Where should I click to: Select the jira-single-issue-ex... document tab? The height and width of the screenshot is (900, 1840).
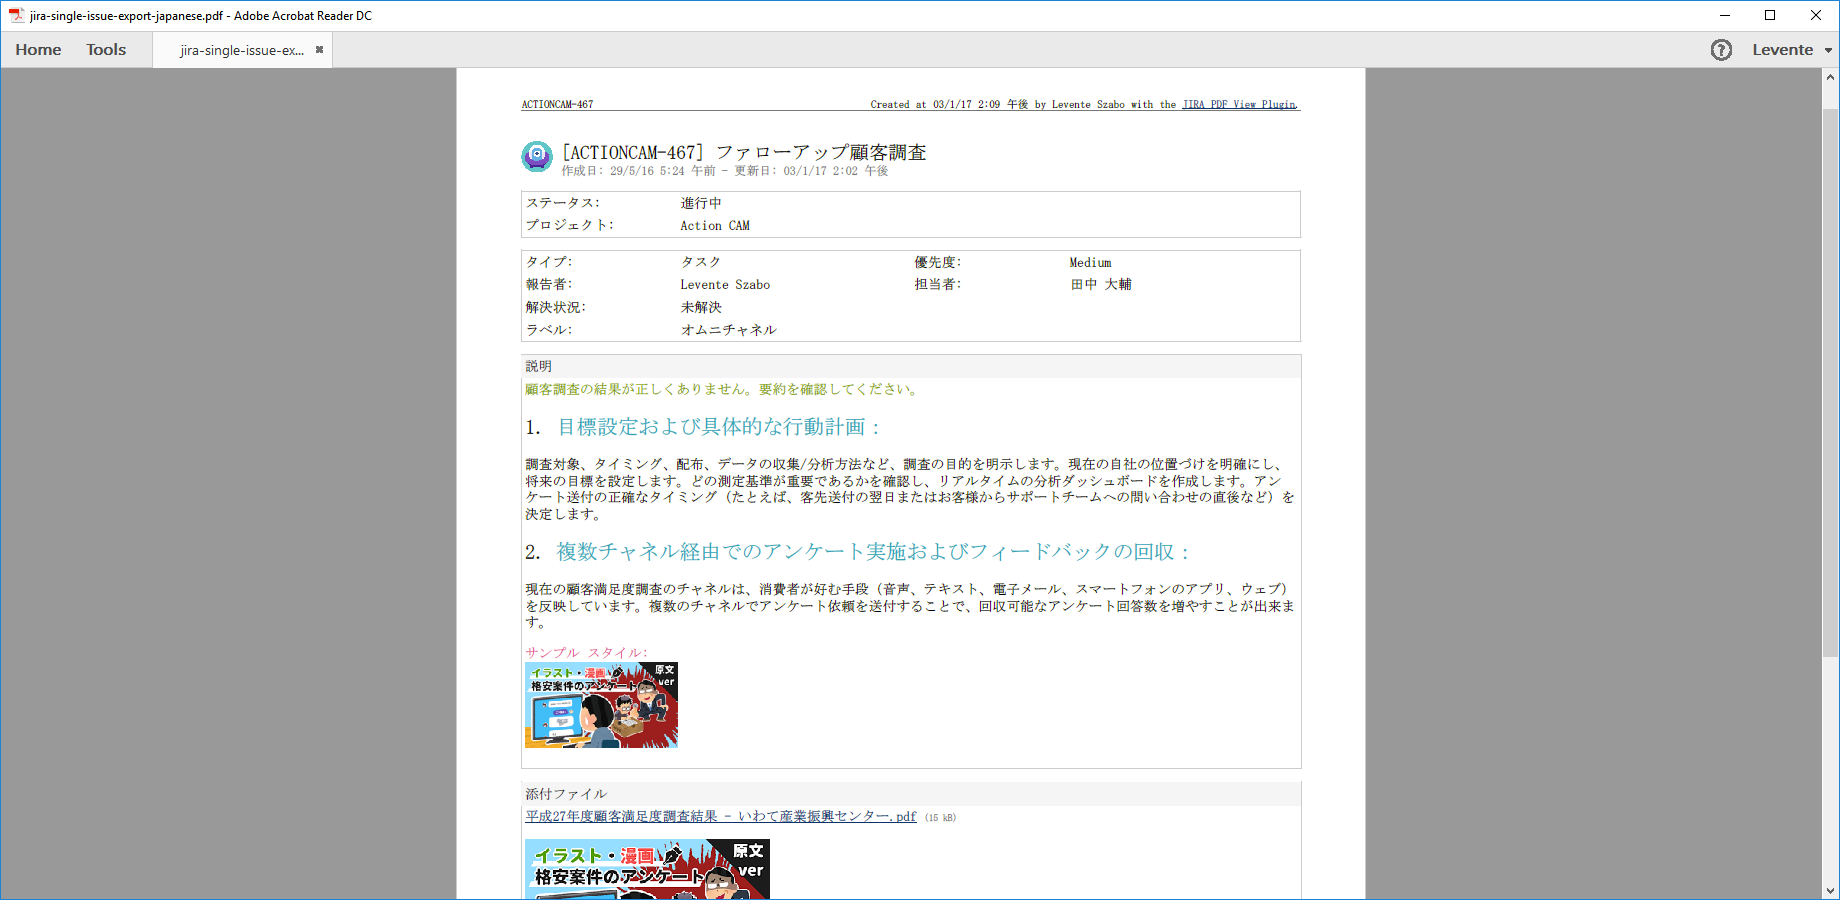click(x=242, y=50)
